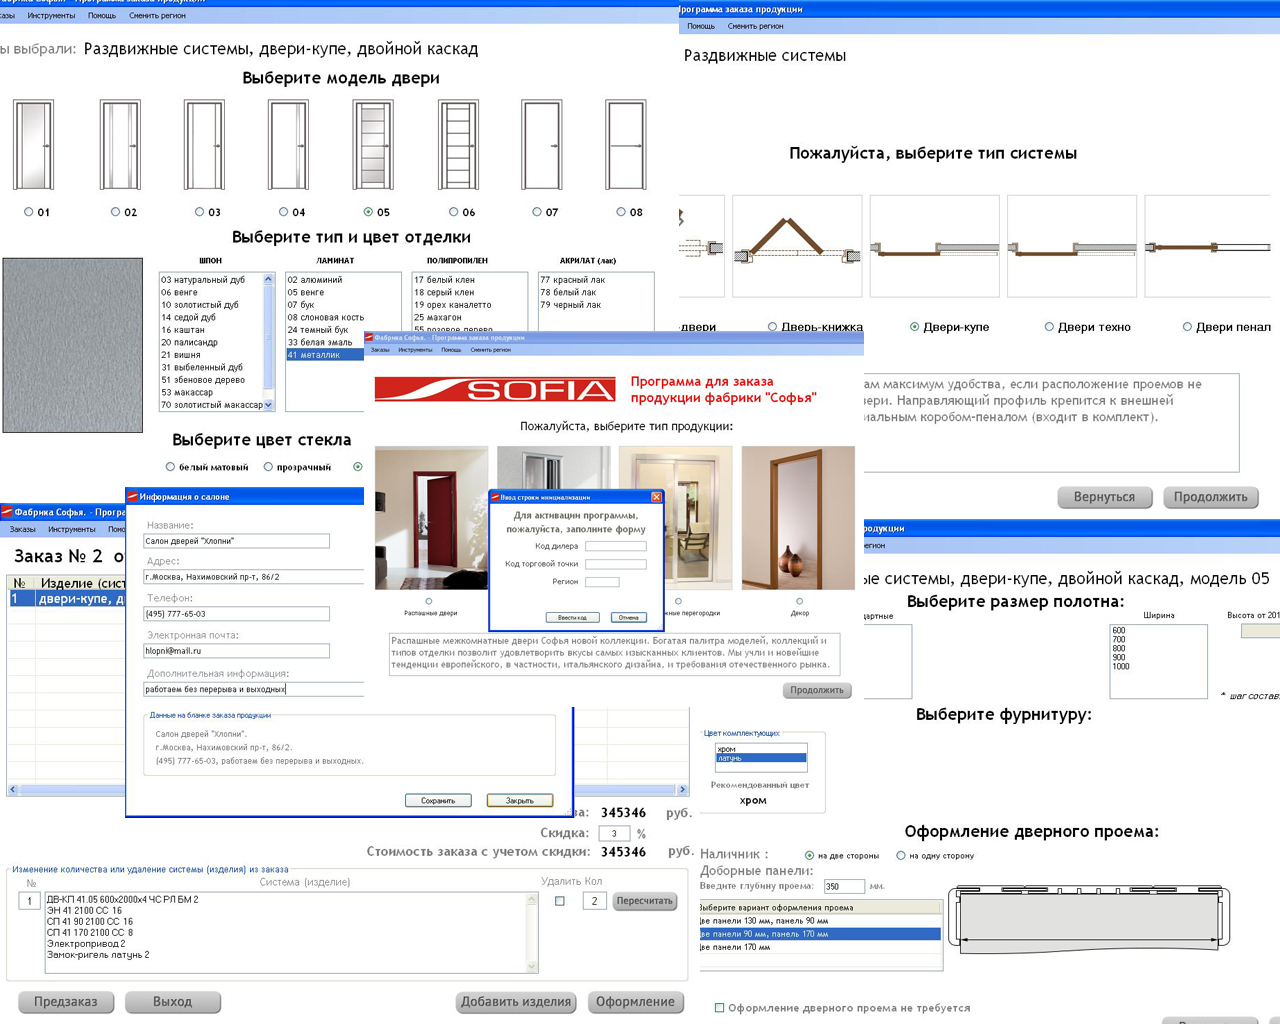Viewport: 1280px width, 1024px height.
Task: Open Помощь menu in system type window
Action: tap(701, 26)
